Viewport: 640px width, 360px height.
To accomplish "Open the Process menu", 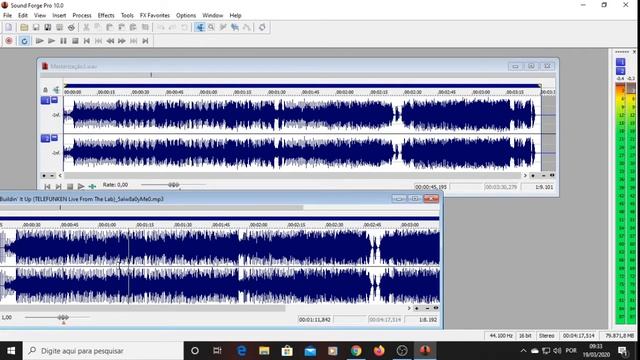I will click(x=82, y=15).
